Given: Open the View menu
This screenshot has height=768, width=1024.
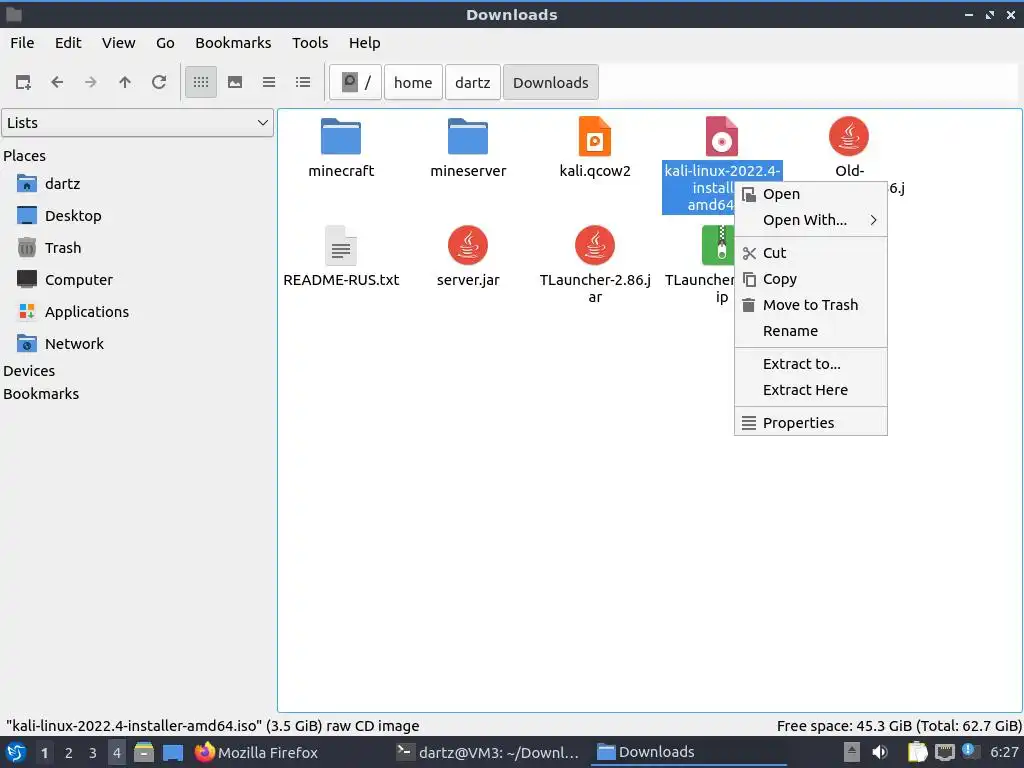Looking at the screenshot, I should (118, 43).
